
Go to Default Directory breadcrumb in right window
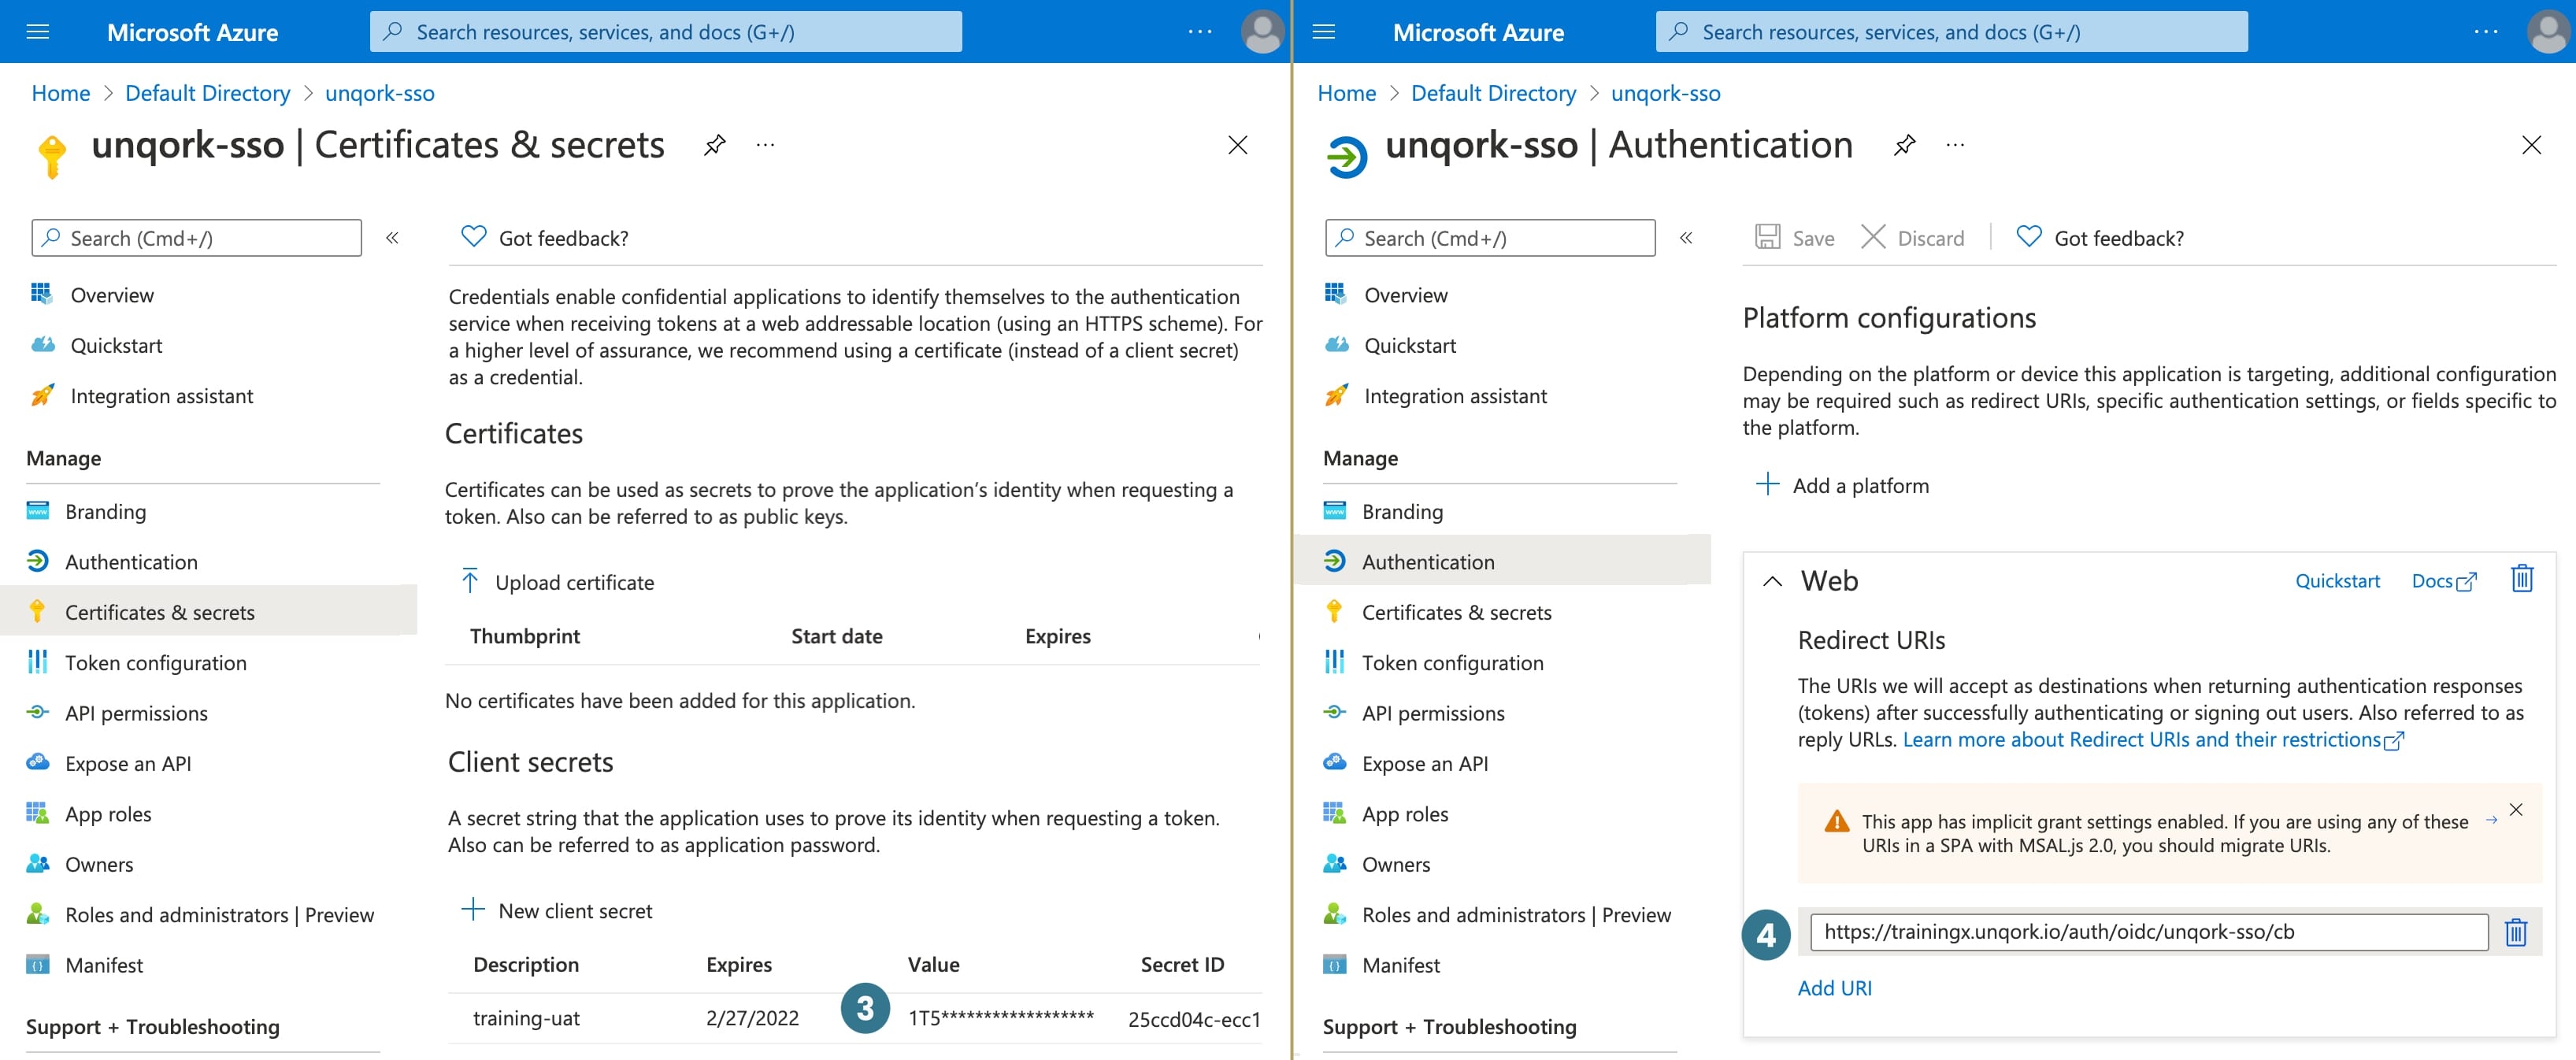(x=1493, y=93)
